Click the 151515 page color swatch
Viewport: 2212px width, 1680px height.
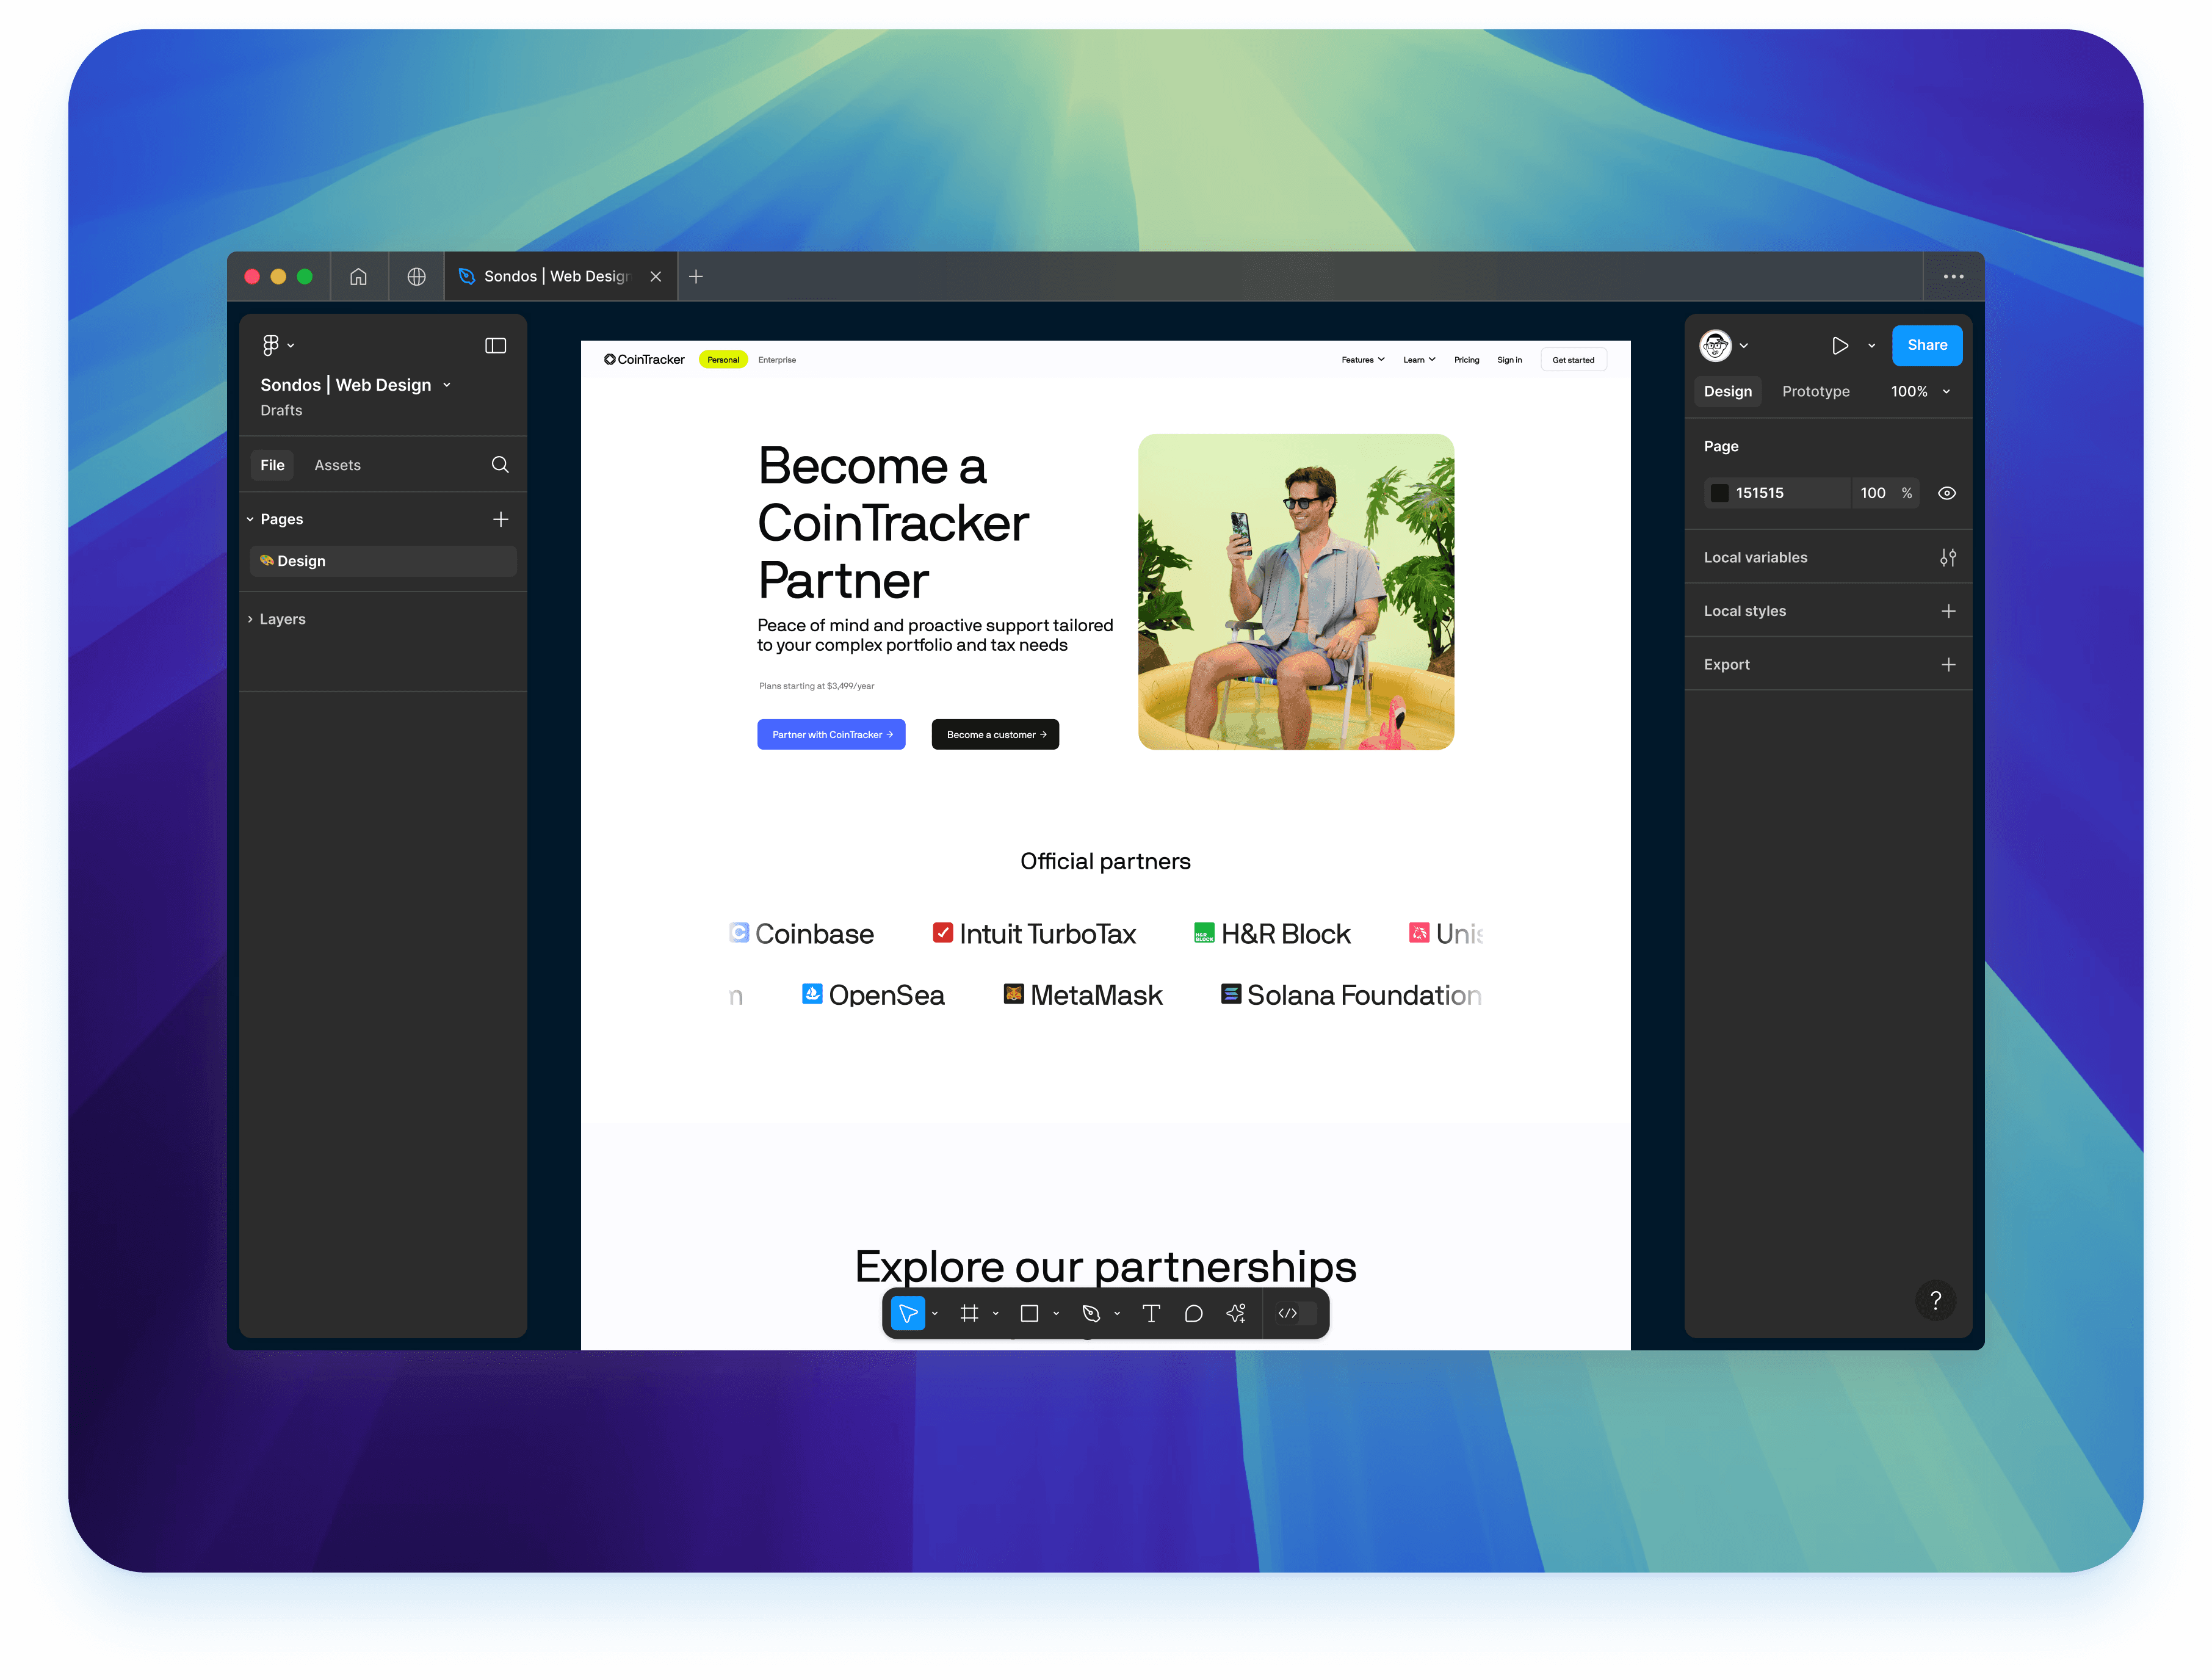1719,493
